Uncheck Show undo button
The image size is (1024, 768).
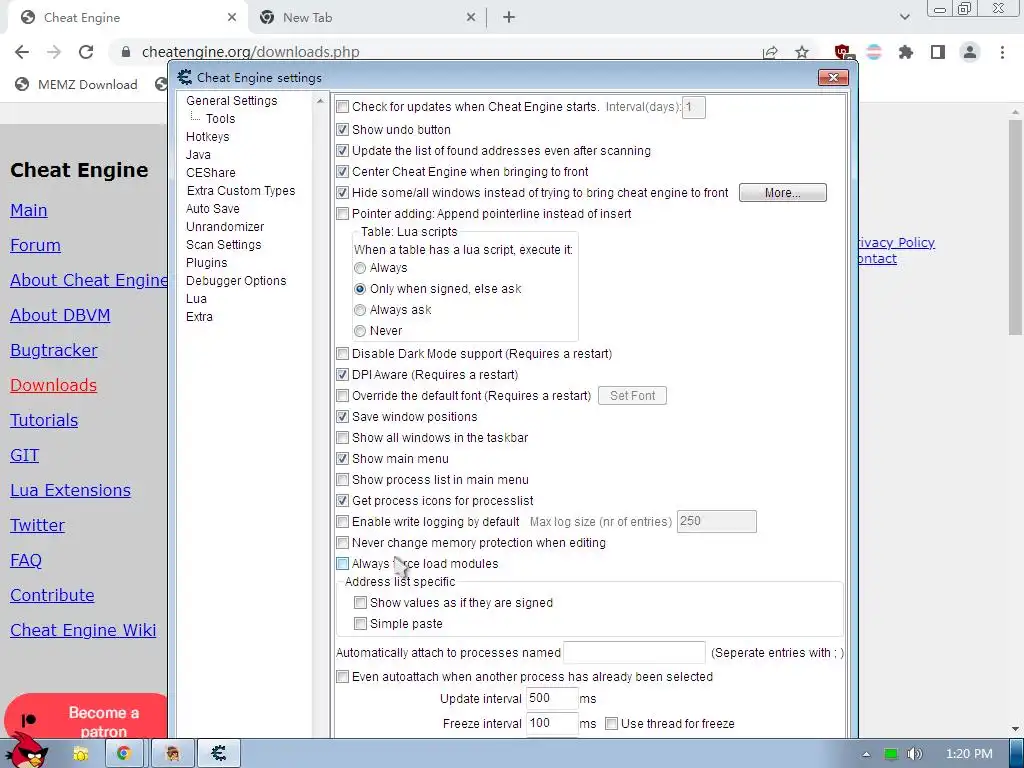[x=342, y=129]
